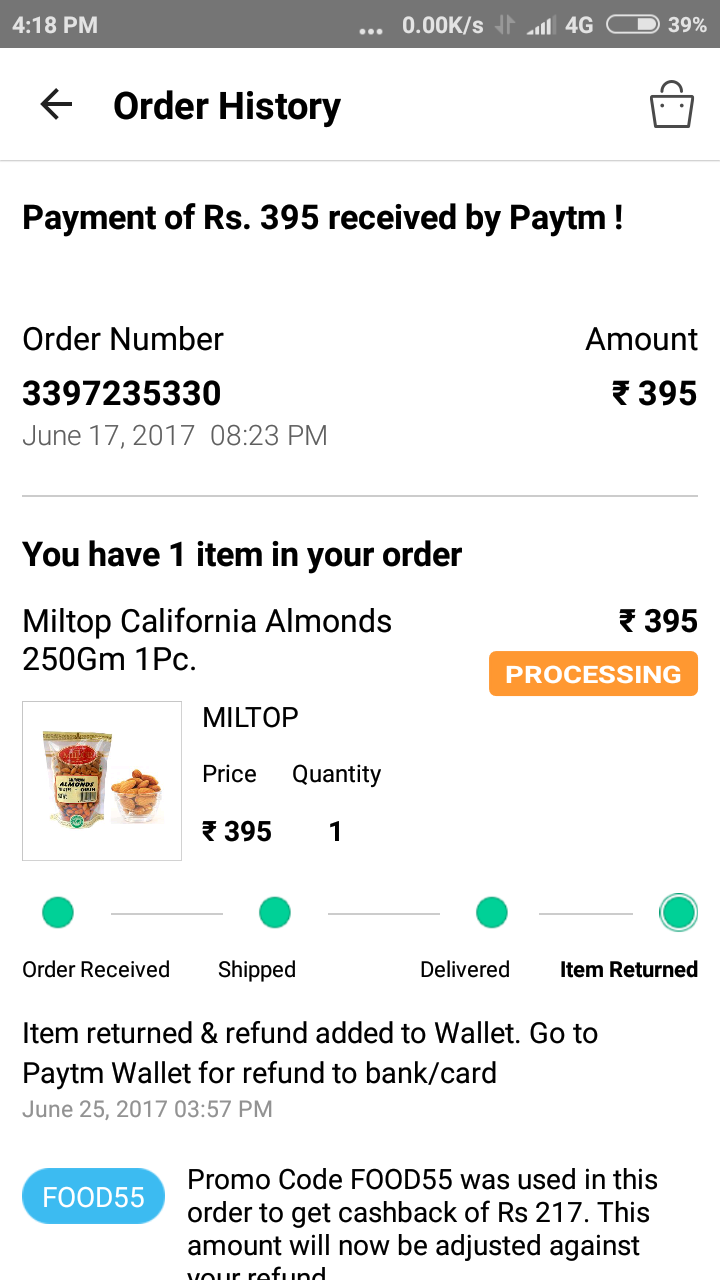Tap the Item Returned status dot

678,912
